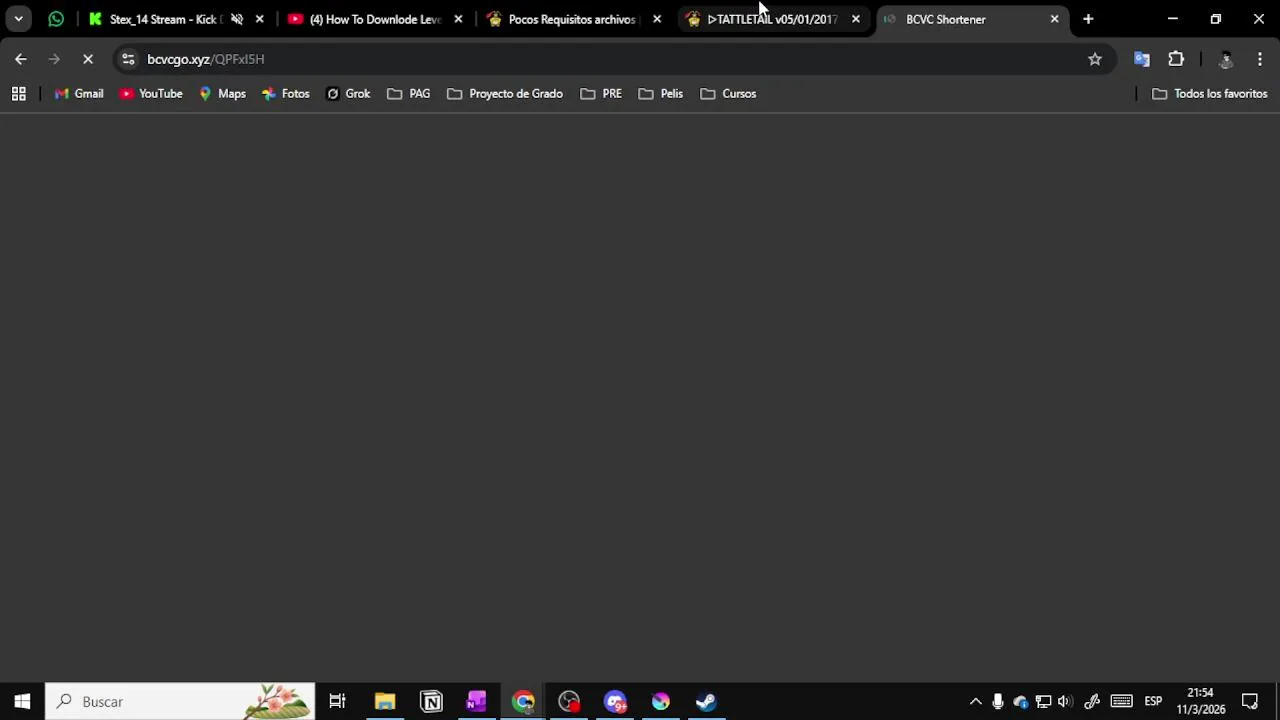The width and height of the screenshot is (1280, 720).
Task: Open the Gmail bookmark
Action: pyautogui.click(x=79, y=93)
